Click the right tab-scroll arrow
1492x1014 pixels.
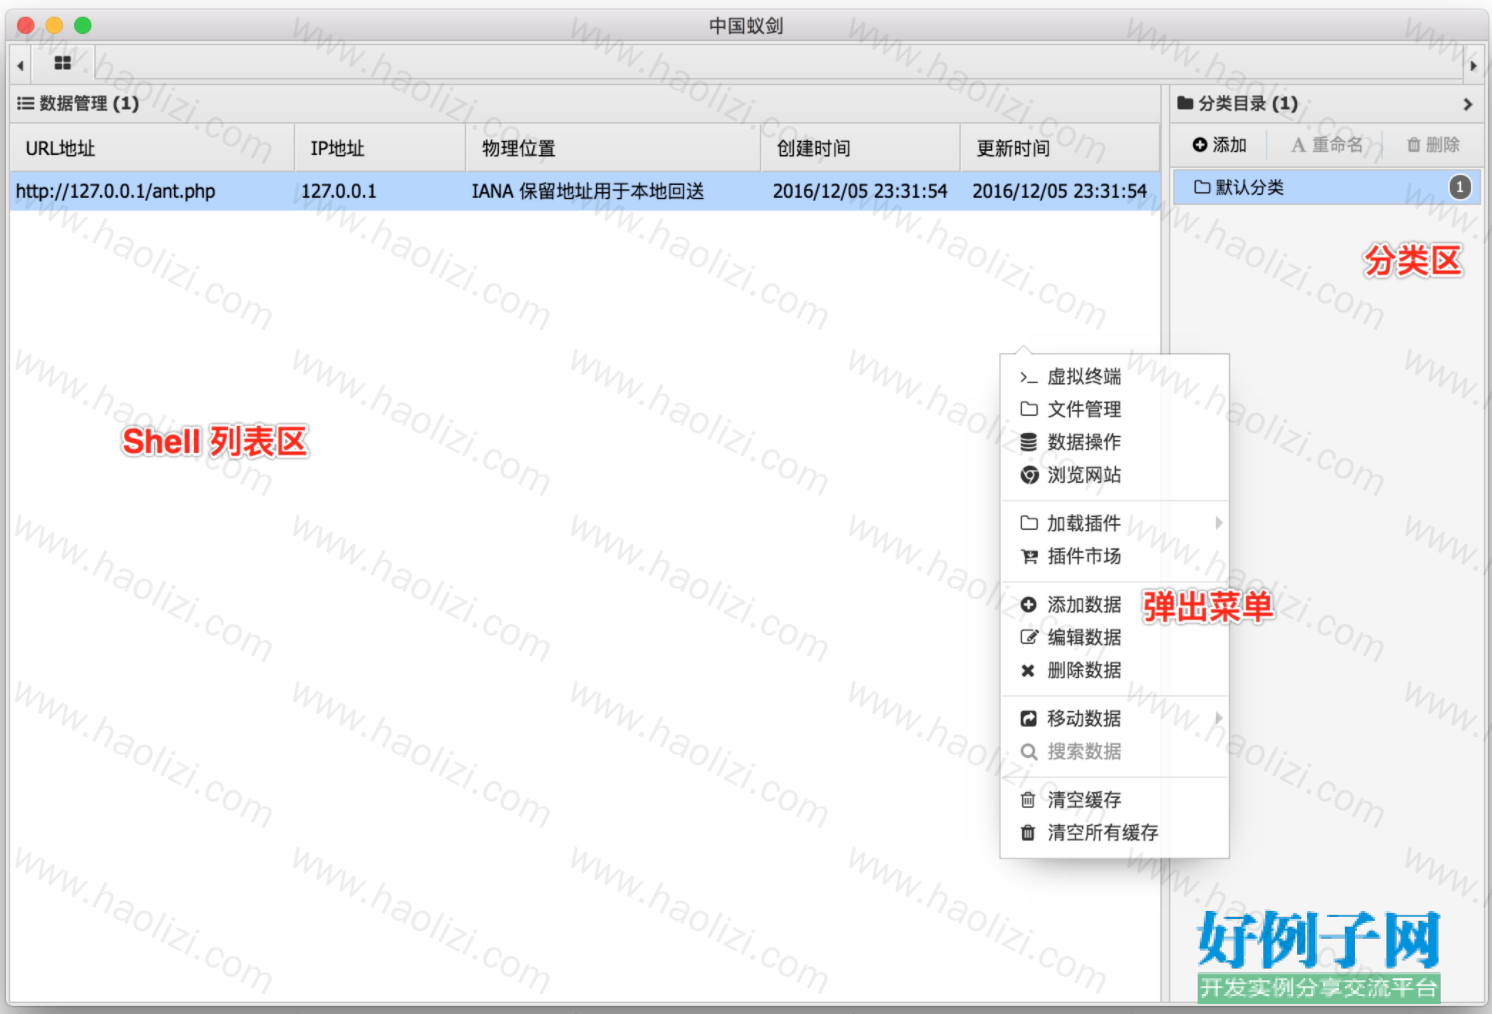[1473, 66]
